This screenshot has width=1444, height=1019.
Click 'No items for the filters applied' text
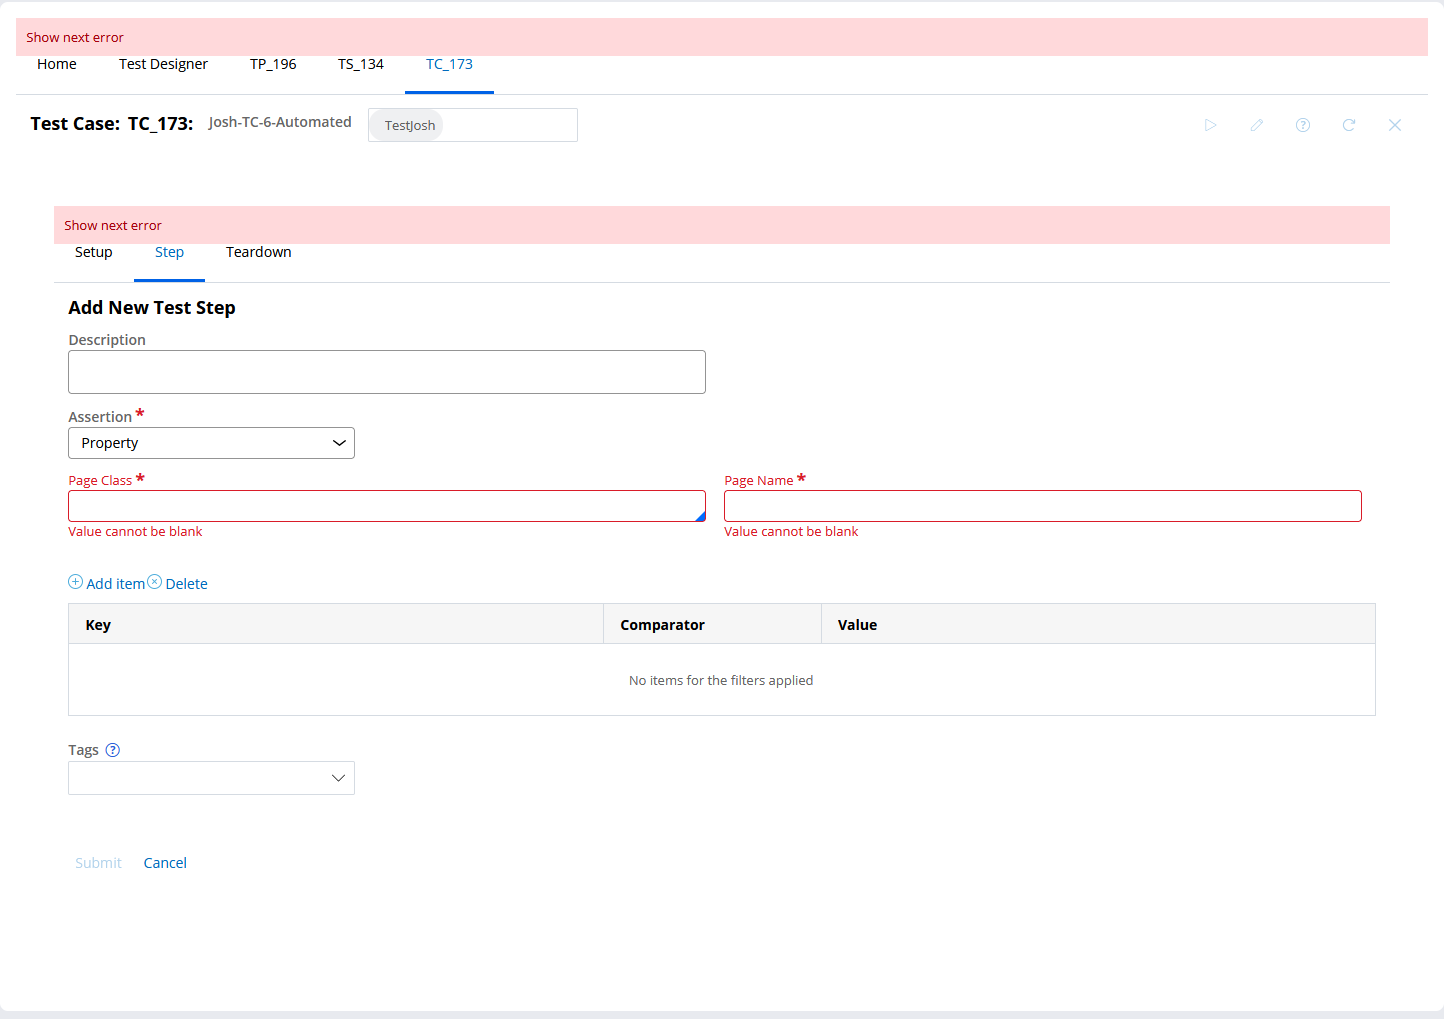tap(721, 680)
